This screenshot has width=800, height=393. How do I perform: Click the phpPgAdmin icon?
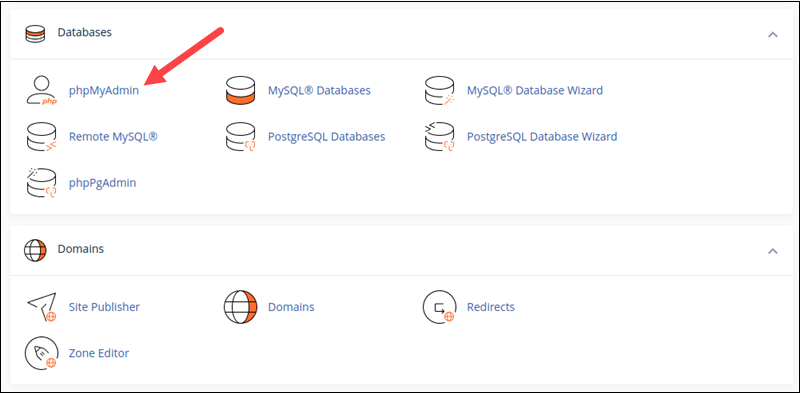41,183
